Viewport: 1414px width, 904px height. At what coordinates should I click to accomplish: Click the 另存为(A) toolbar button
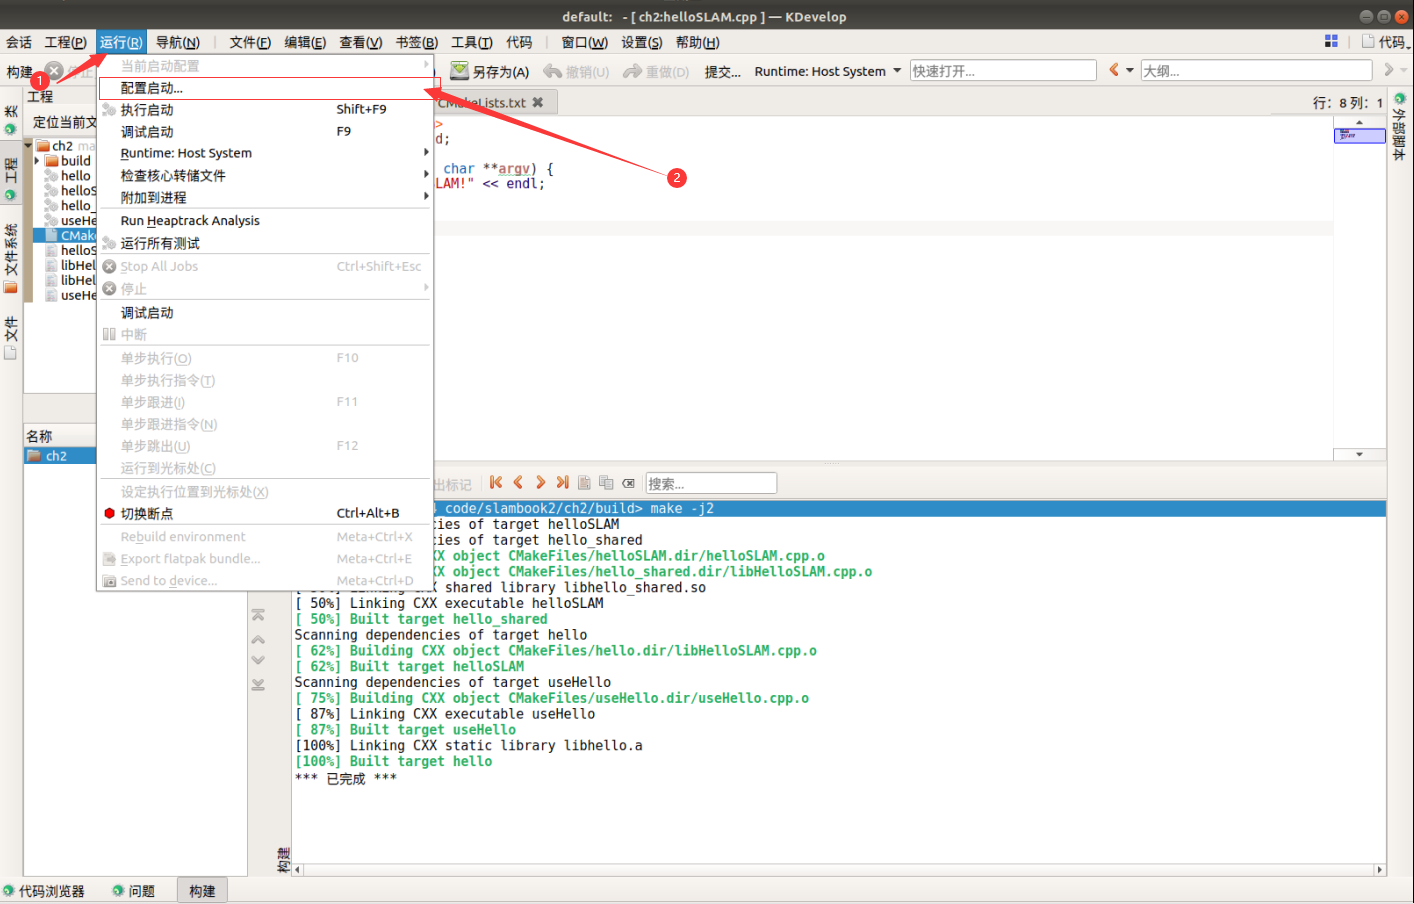490,71
